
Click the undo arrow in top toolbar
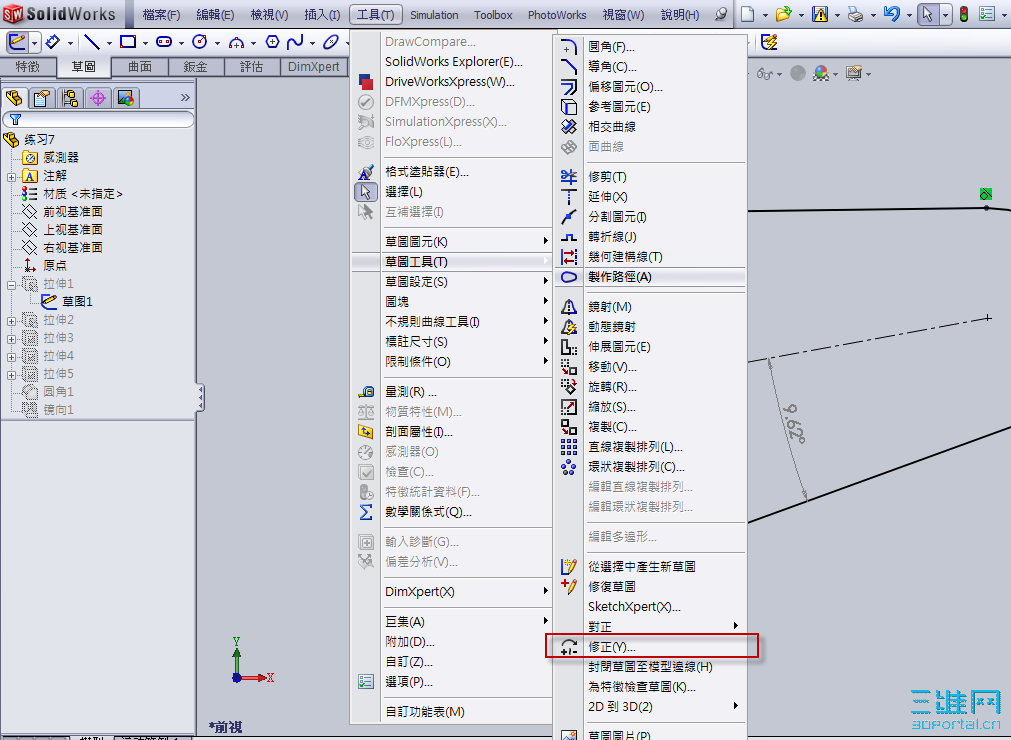click(x=892, y=14)
